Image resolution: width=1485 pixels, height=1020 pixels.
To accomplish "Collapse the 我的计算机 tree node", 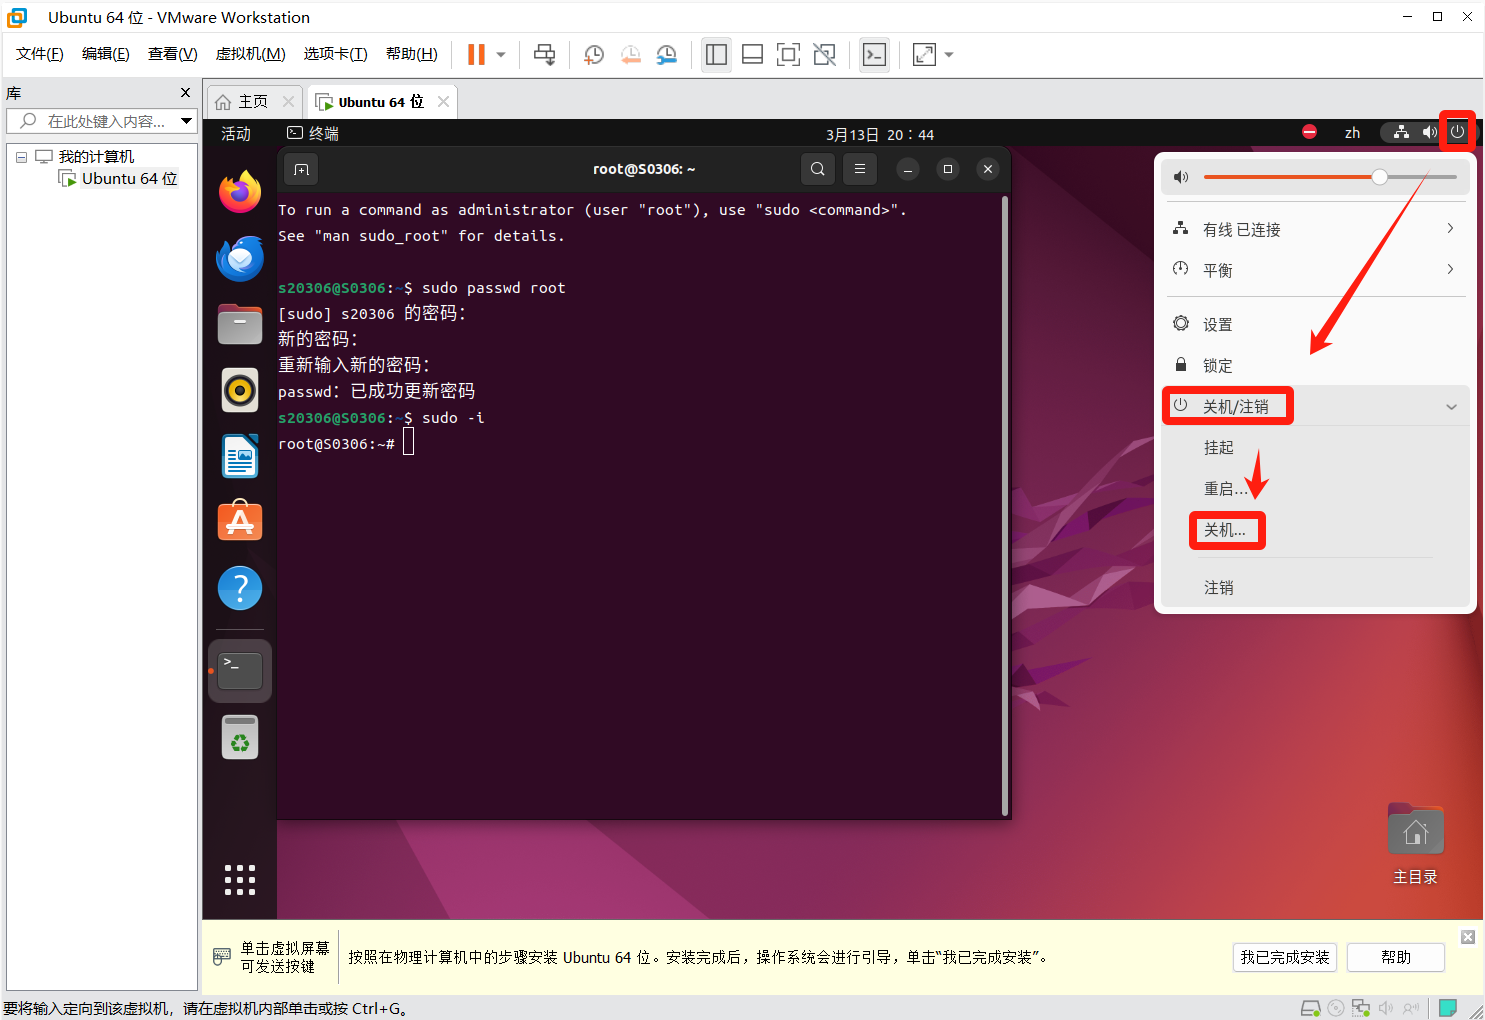I will (x=21, y=157).
